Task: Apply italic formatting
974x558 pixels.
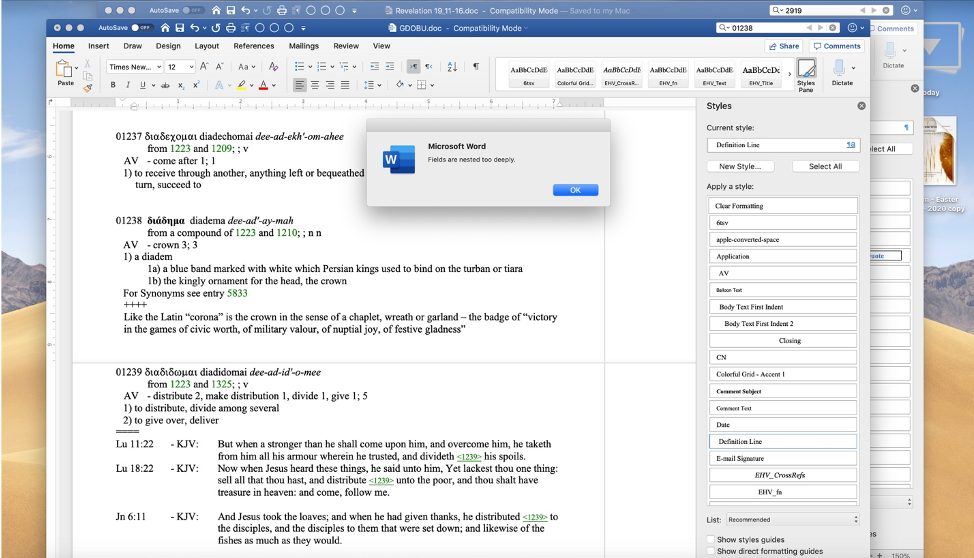Action: [x=128, y=85]
